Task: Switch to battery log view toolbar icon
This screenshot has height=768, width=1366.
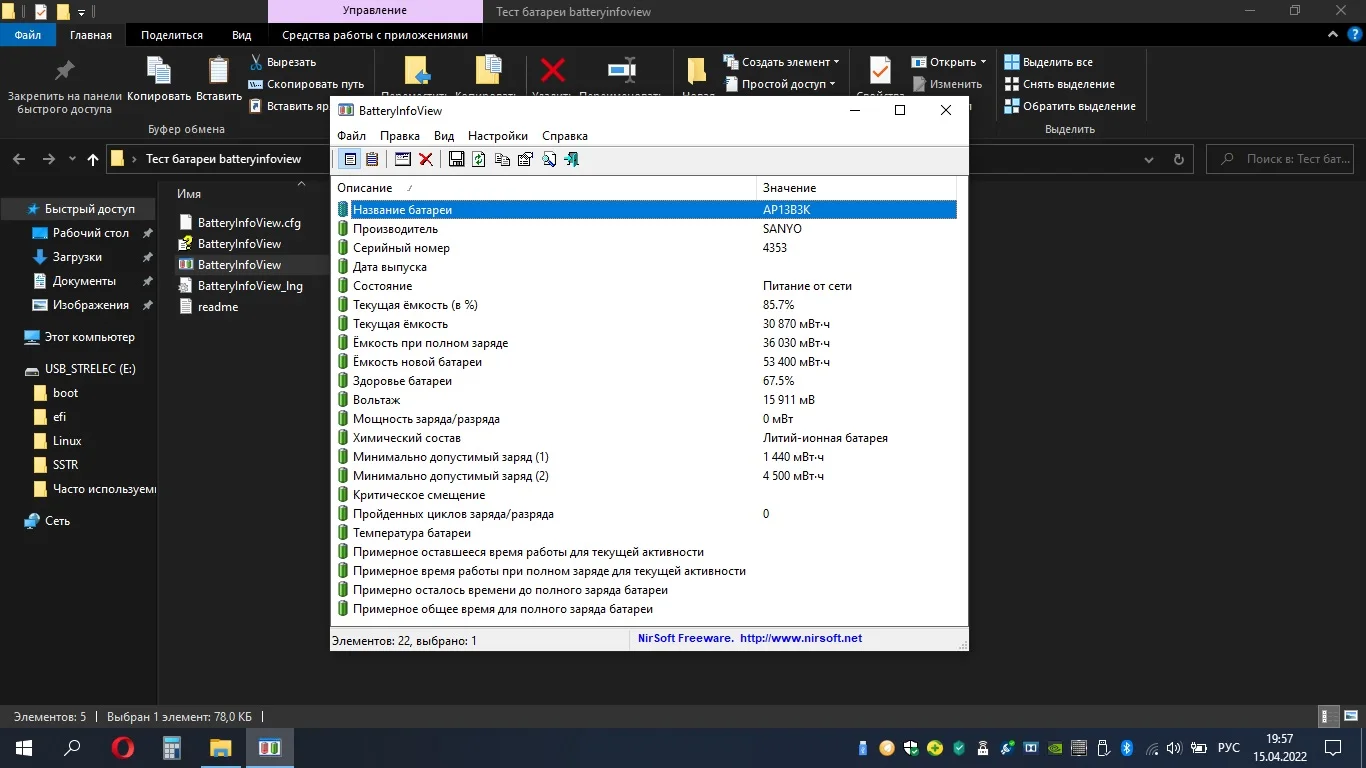Action: coord(372,159)
